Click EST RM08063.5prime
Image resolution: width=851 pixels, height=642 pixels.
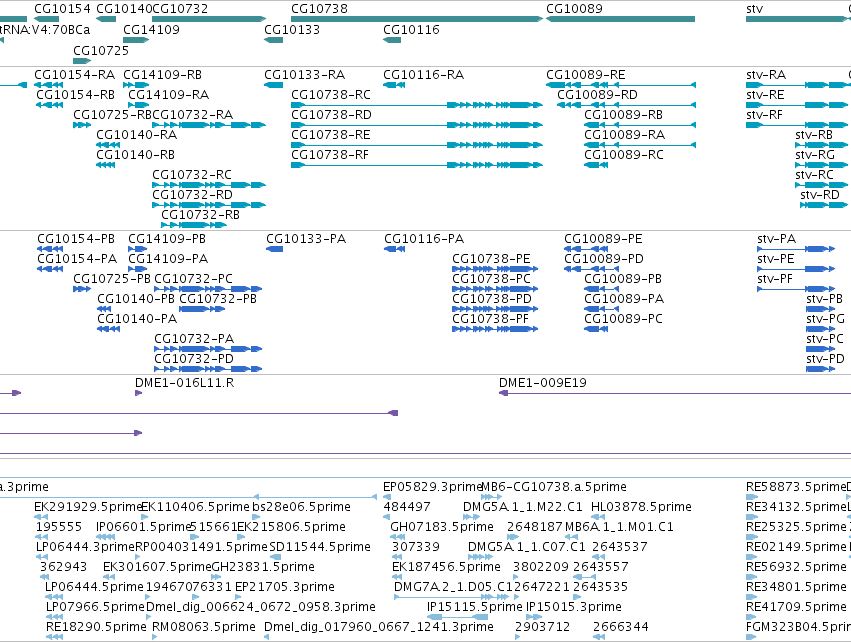(x=204, y=627)
